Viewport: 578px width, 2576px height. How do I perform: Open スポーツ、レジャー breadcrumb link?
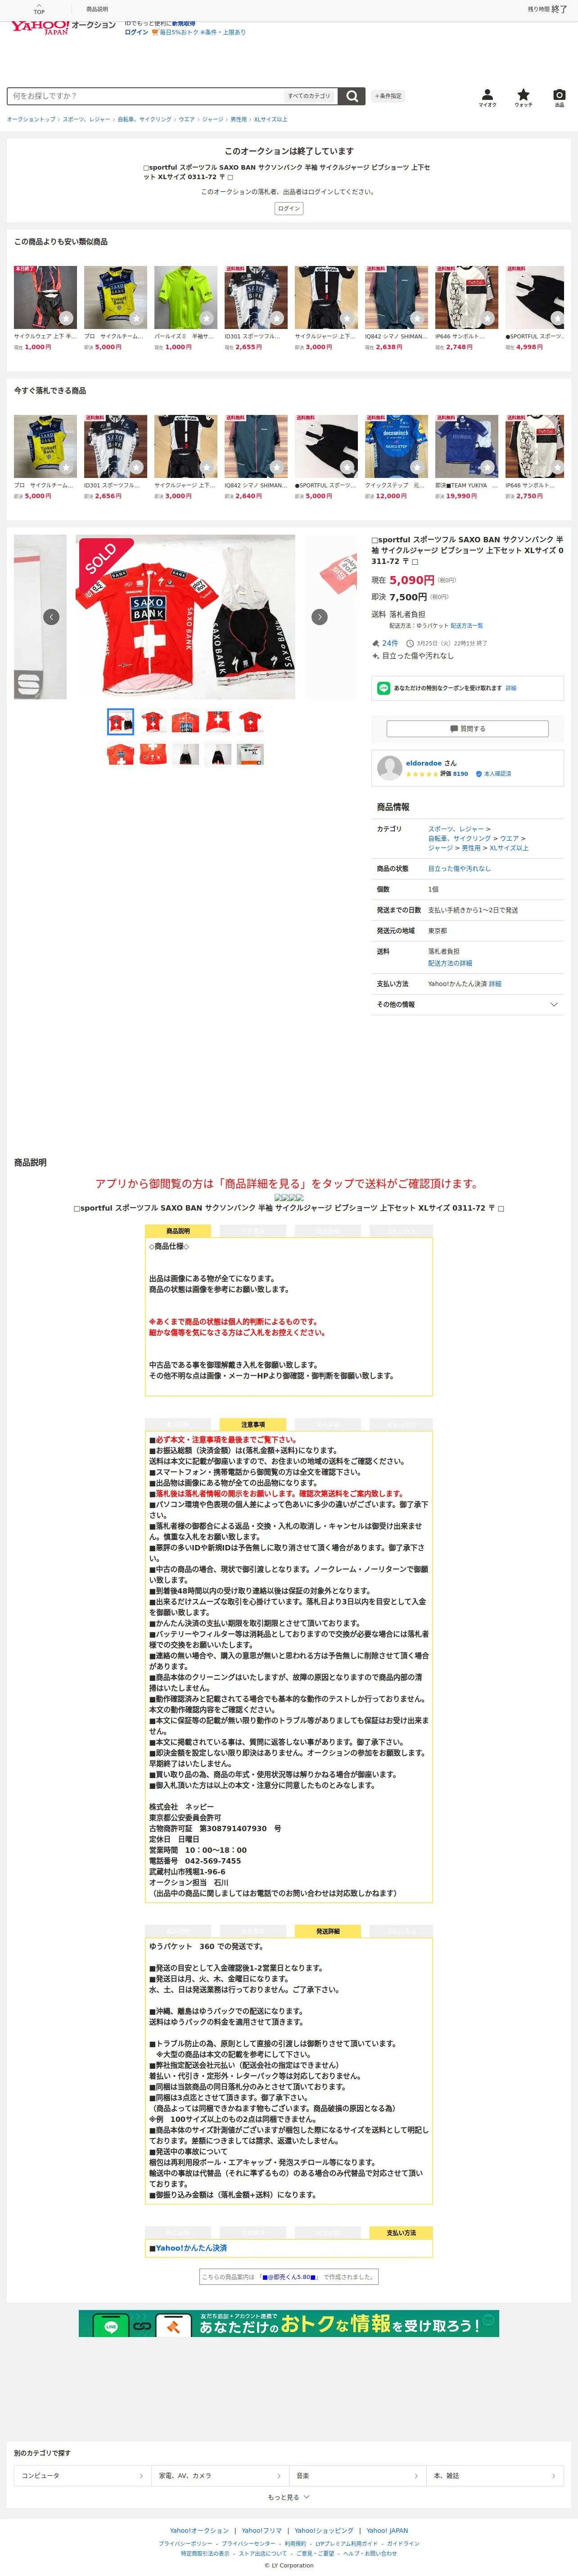pyautogui.click(x=86, y=119)
